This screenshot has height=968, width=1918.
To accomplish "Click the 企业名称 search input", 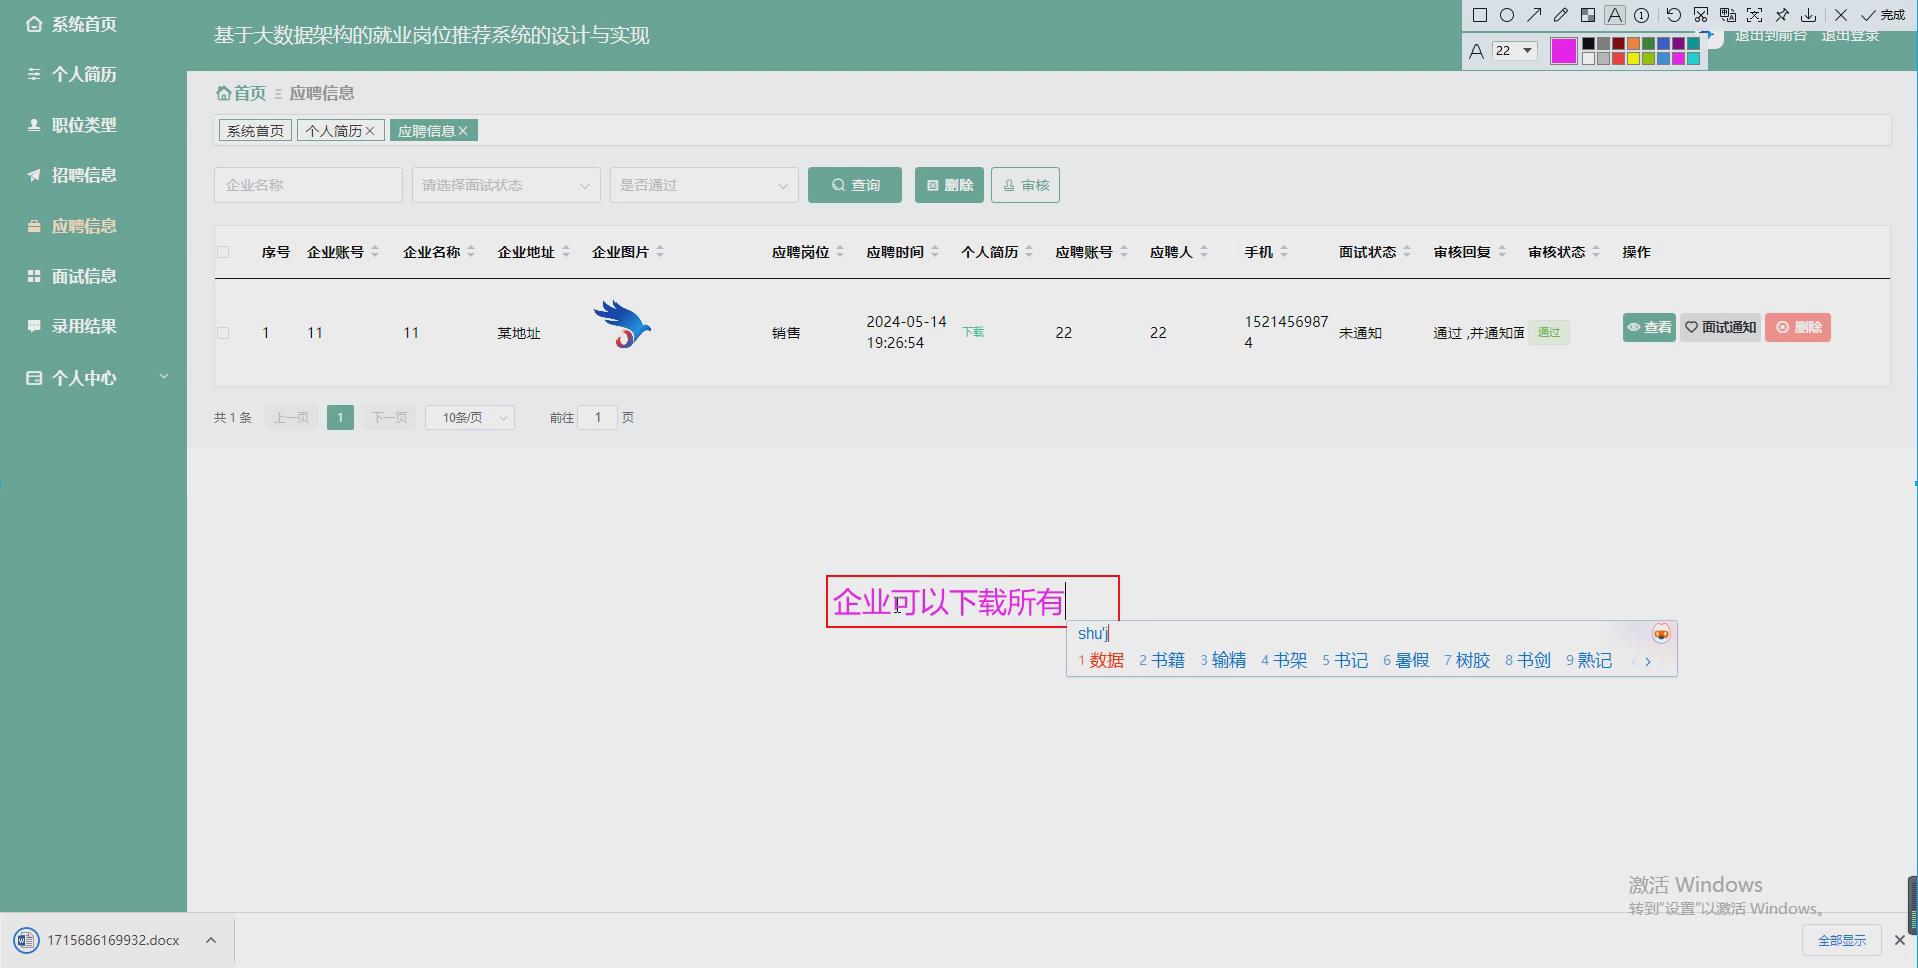I will tap(308, 185).
